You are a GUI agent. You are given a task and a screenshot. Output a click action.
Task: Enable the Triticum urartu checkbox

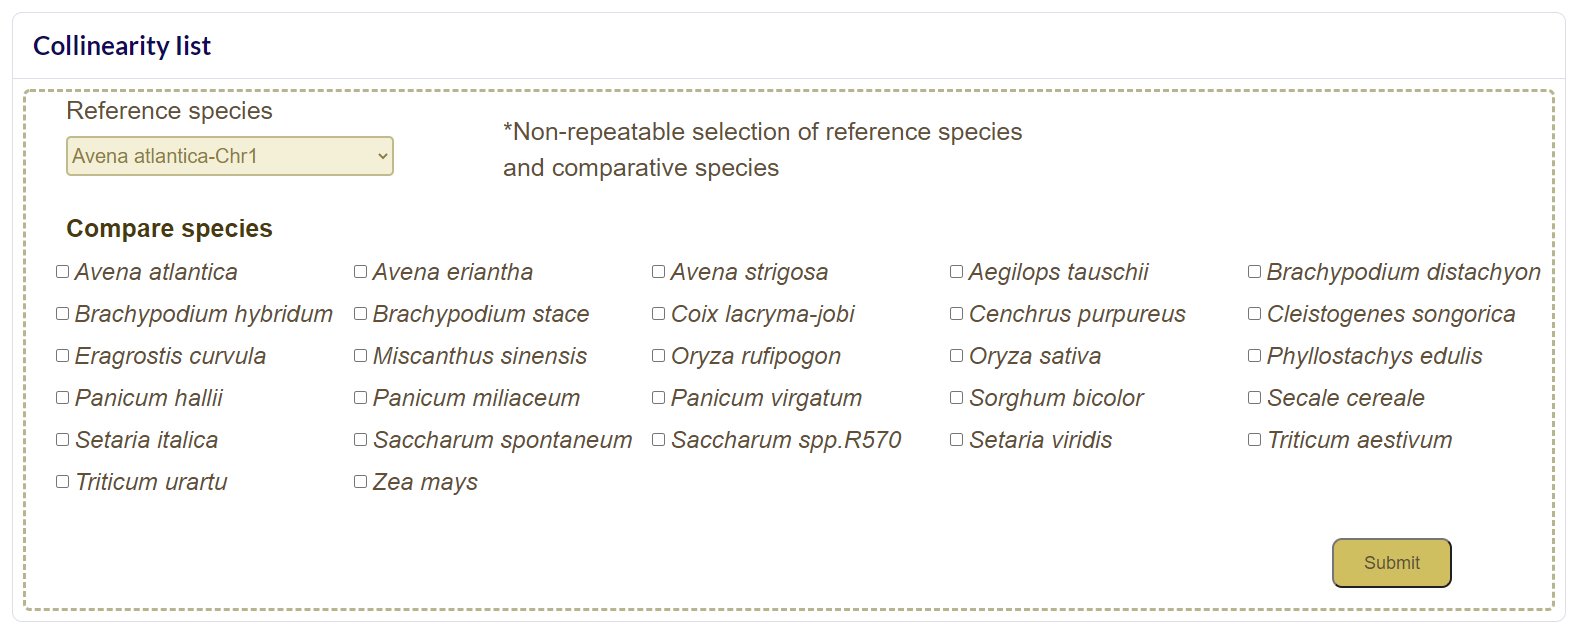pos(63,482)
